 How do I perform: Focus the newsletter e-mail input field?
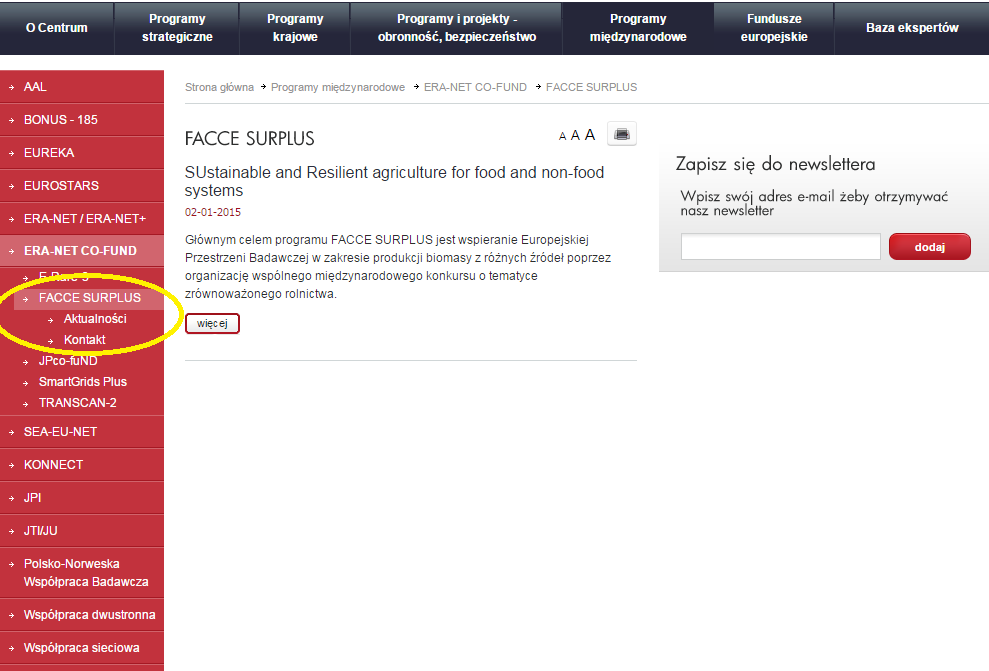[780, 247]
